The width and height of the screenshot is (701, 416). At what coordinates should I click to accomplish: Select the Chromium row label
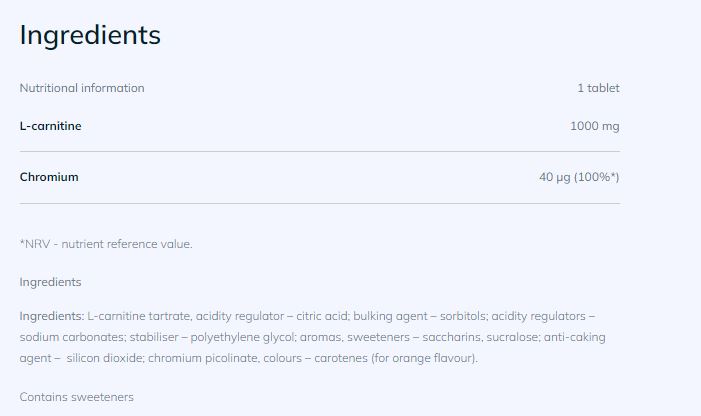tap(49, 177)
